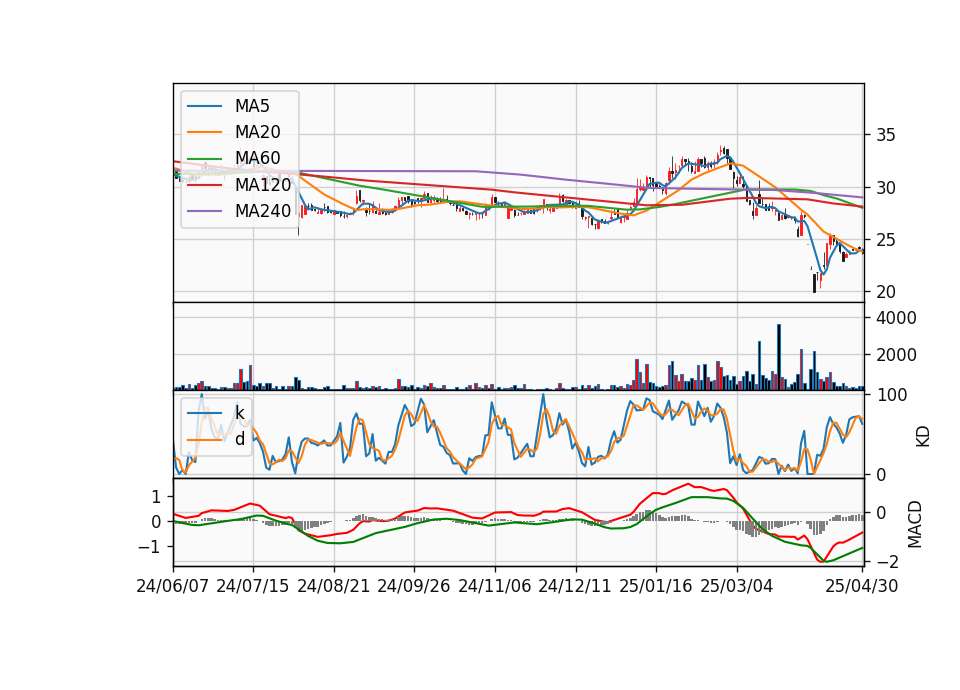Viewport: 960px width, 690px height.
Task: Click the 'd' legend label in KD panel
Action: click(240, 439)
